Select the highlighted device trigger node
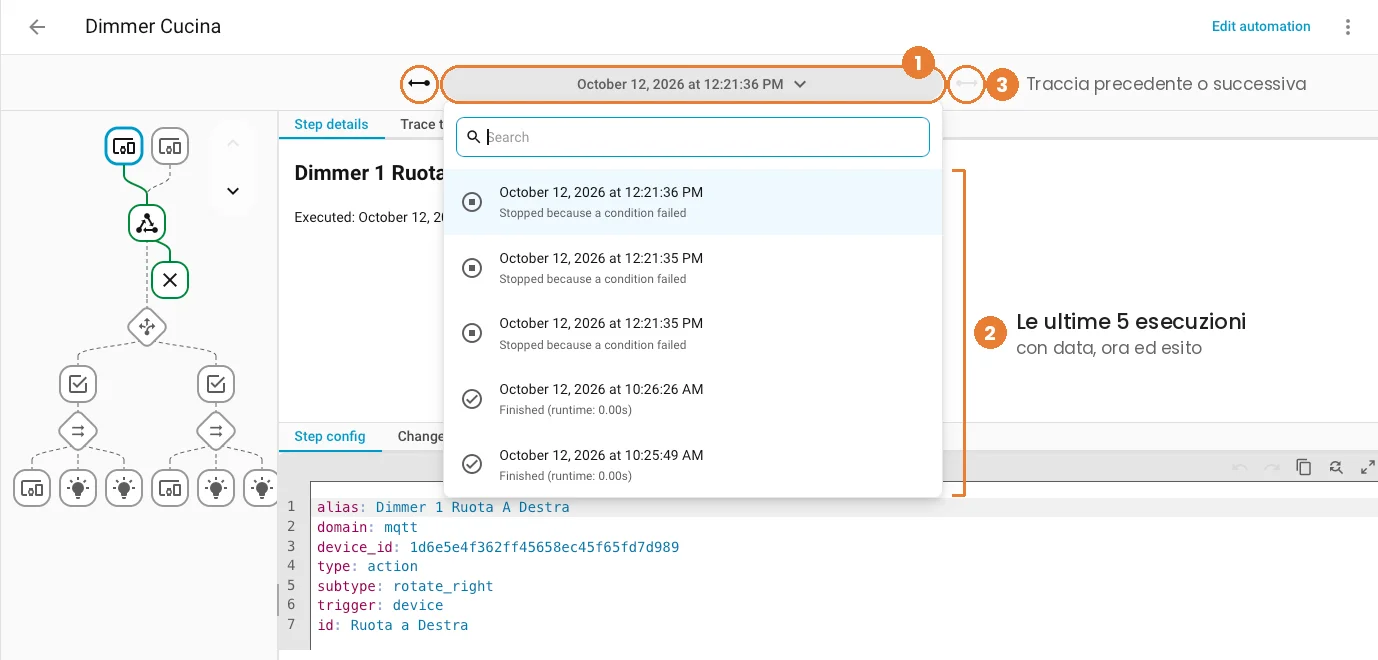This screenshot has width=1378, height=660. [x=124, y=146]
